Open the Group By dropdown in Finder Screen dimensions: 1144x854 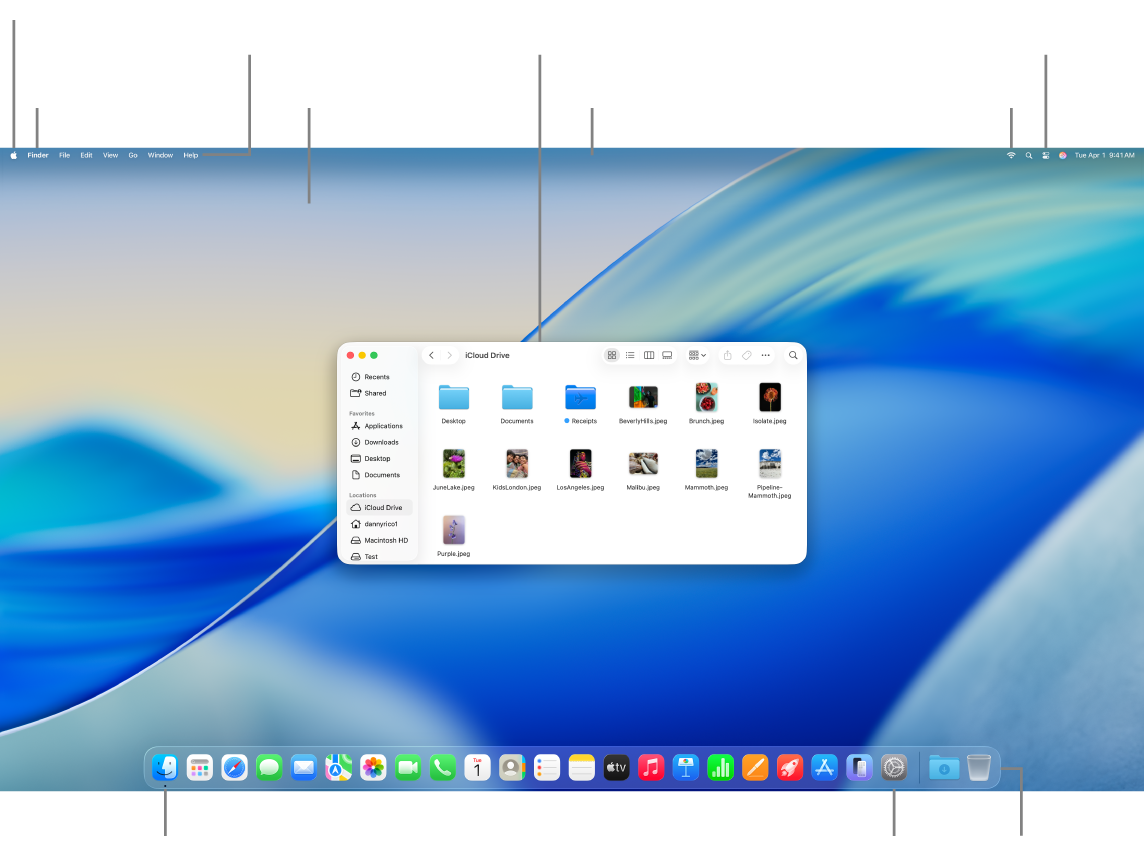coord(697,355)
